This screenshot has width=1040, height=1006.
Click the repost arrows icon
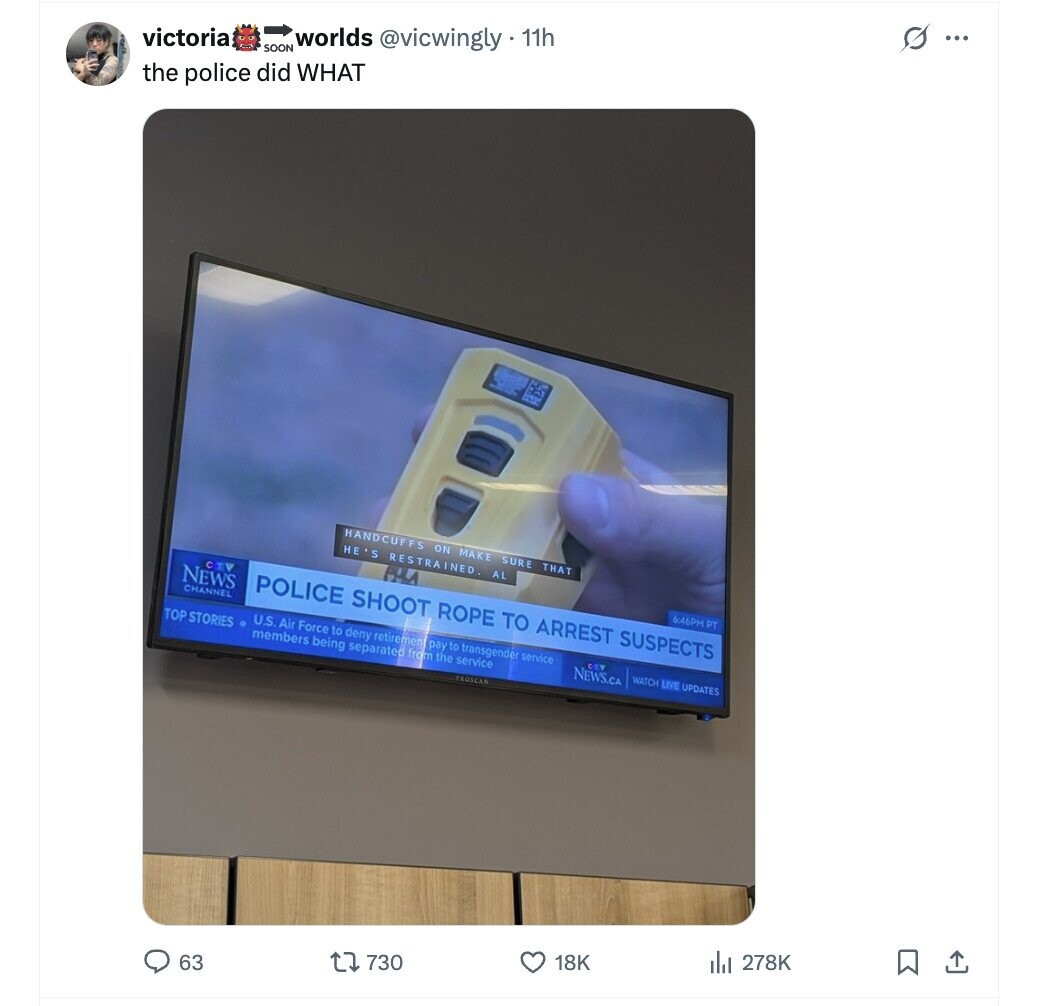click(345, 962)
